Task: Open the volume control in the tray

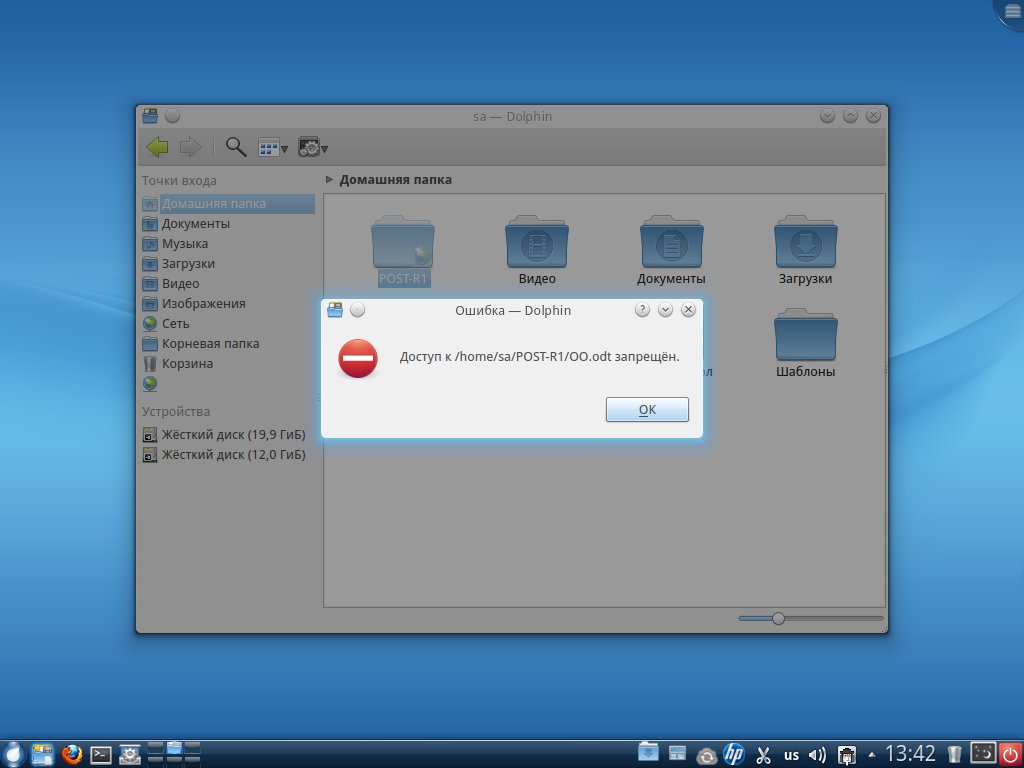Action: pyautogui.click(x=817, y=756)
